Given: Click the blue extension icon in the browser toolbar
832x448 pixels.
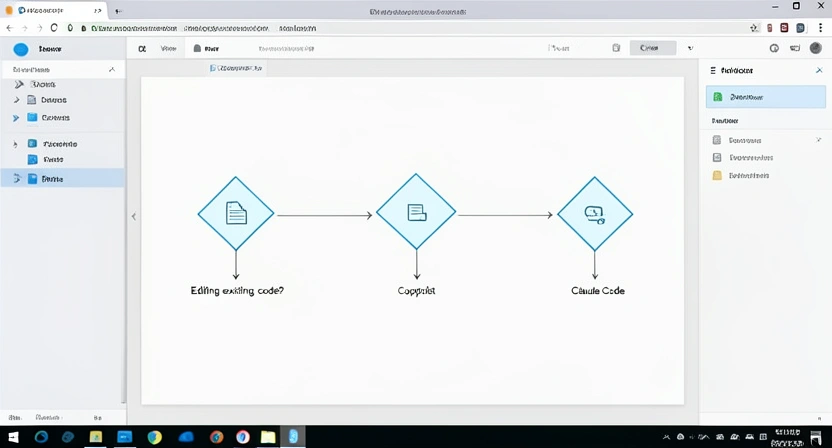Looking at the screenshot, I should click(x=800, y=28).
